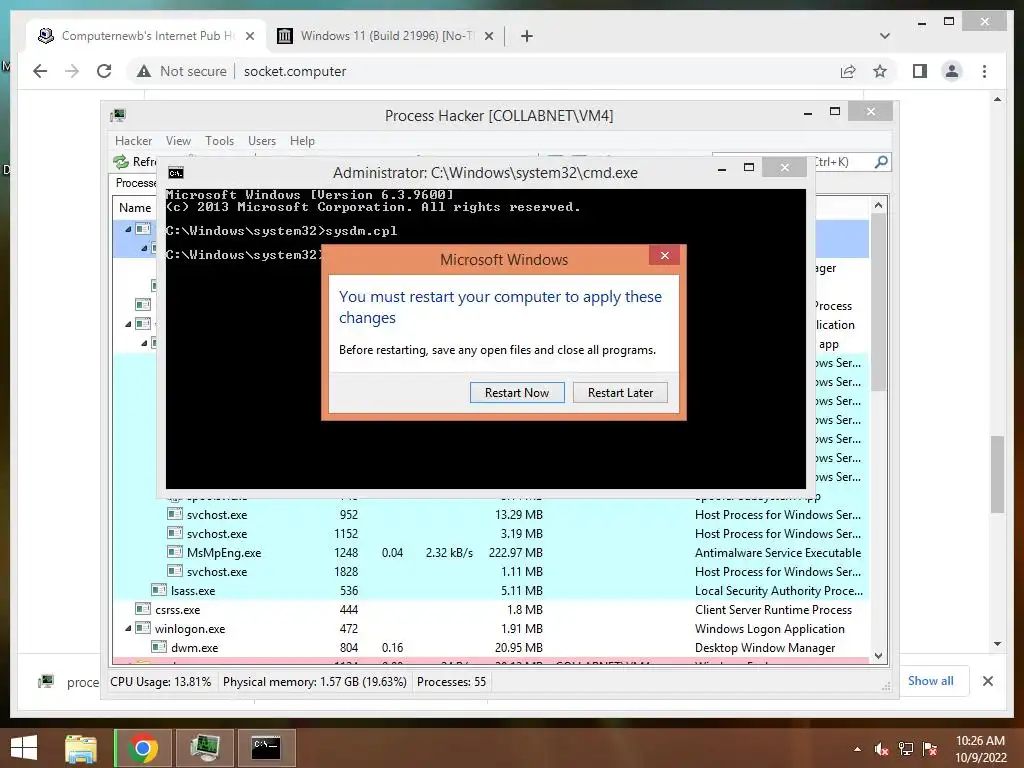The height and width of the screenshot is (768, 1024).
Task: Open the Chrome three-dot menu
Action: coord(984,71)
